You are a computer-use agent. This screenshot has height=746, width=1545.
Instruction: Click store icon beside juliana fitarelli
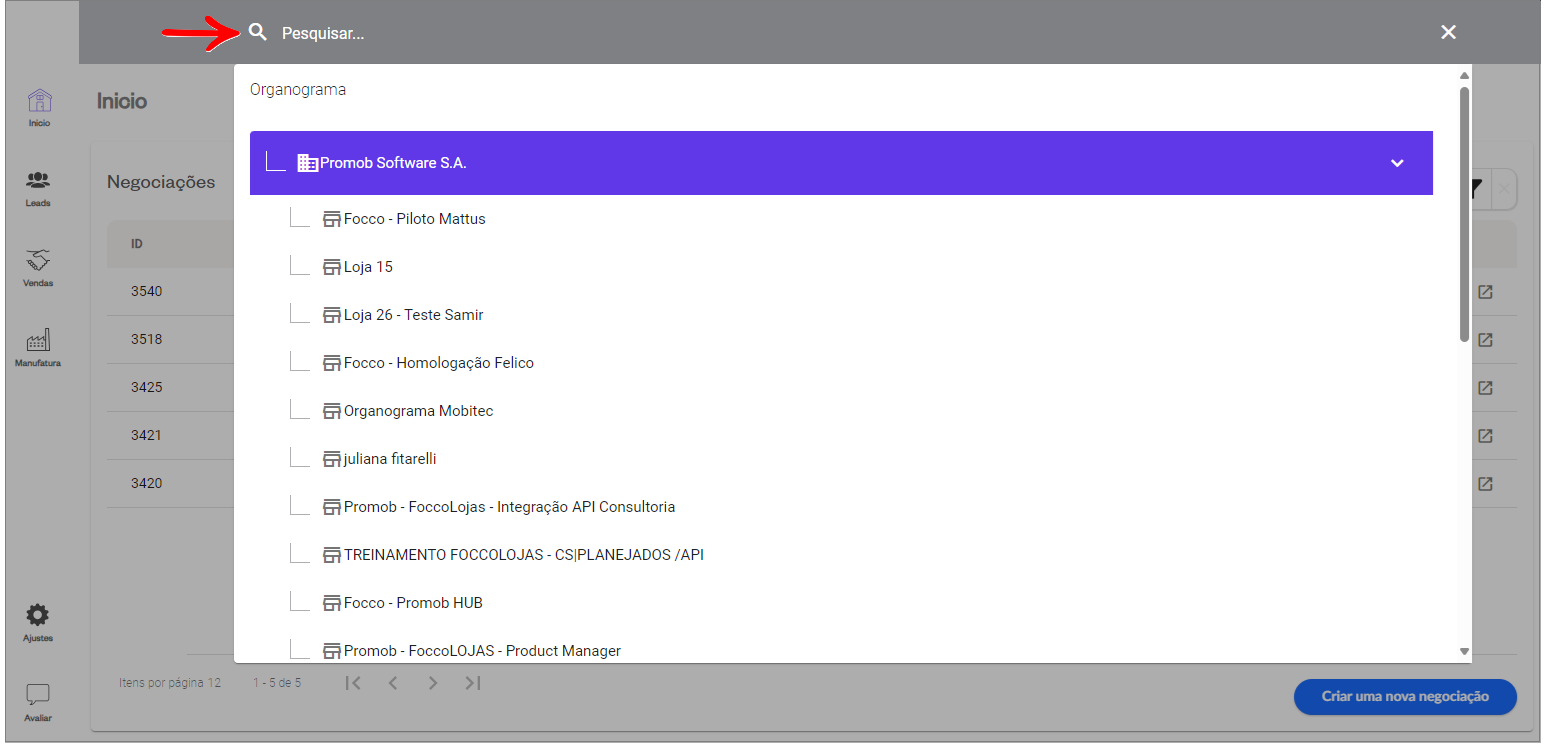[332, 459]
